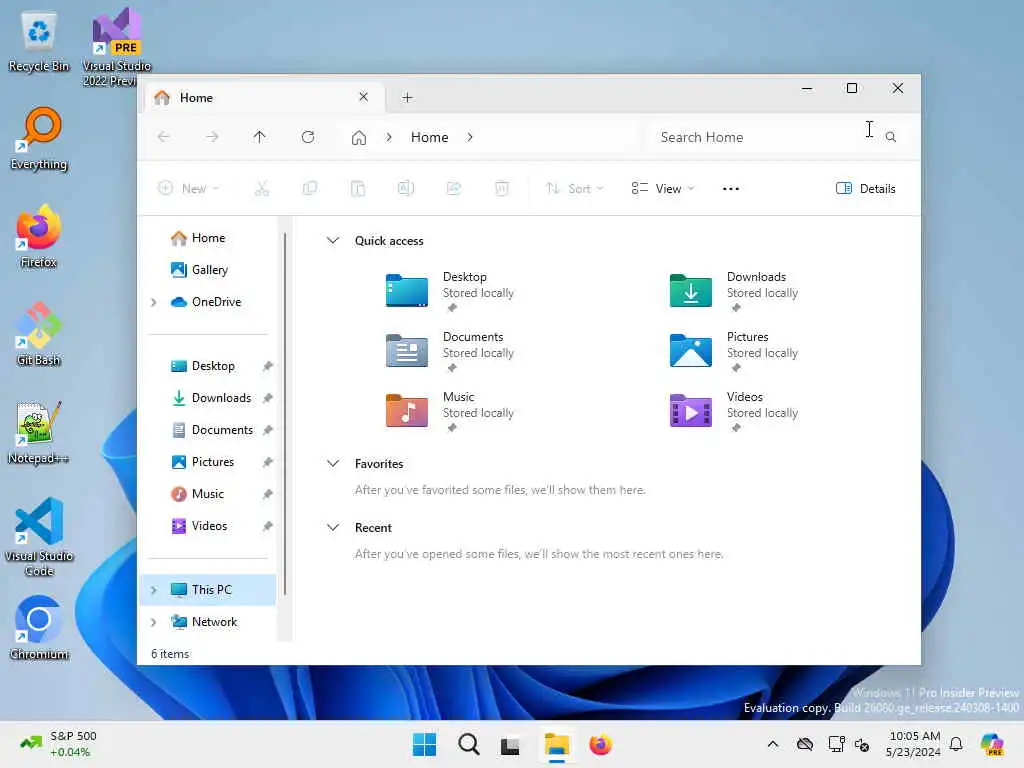The width and height of the screenshot is (1024, 768).
Task: Open the See more ellipsis menu
Action: pos(731,189)
